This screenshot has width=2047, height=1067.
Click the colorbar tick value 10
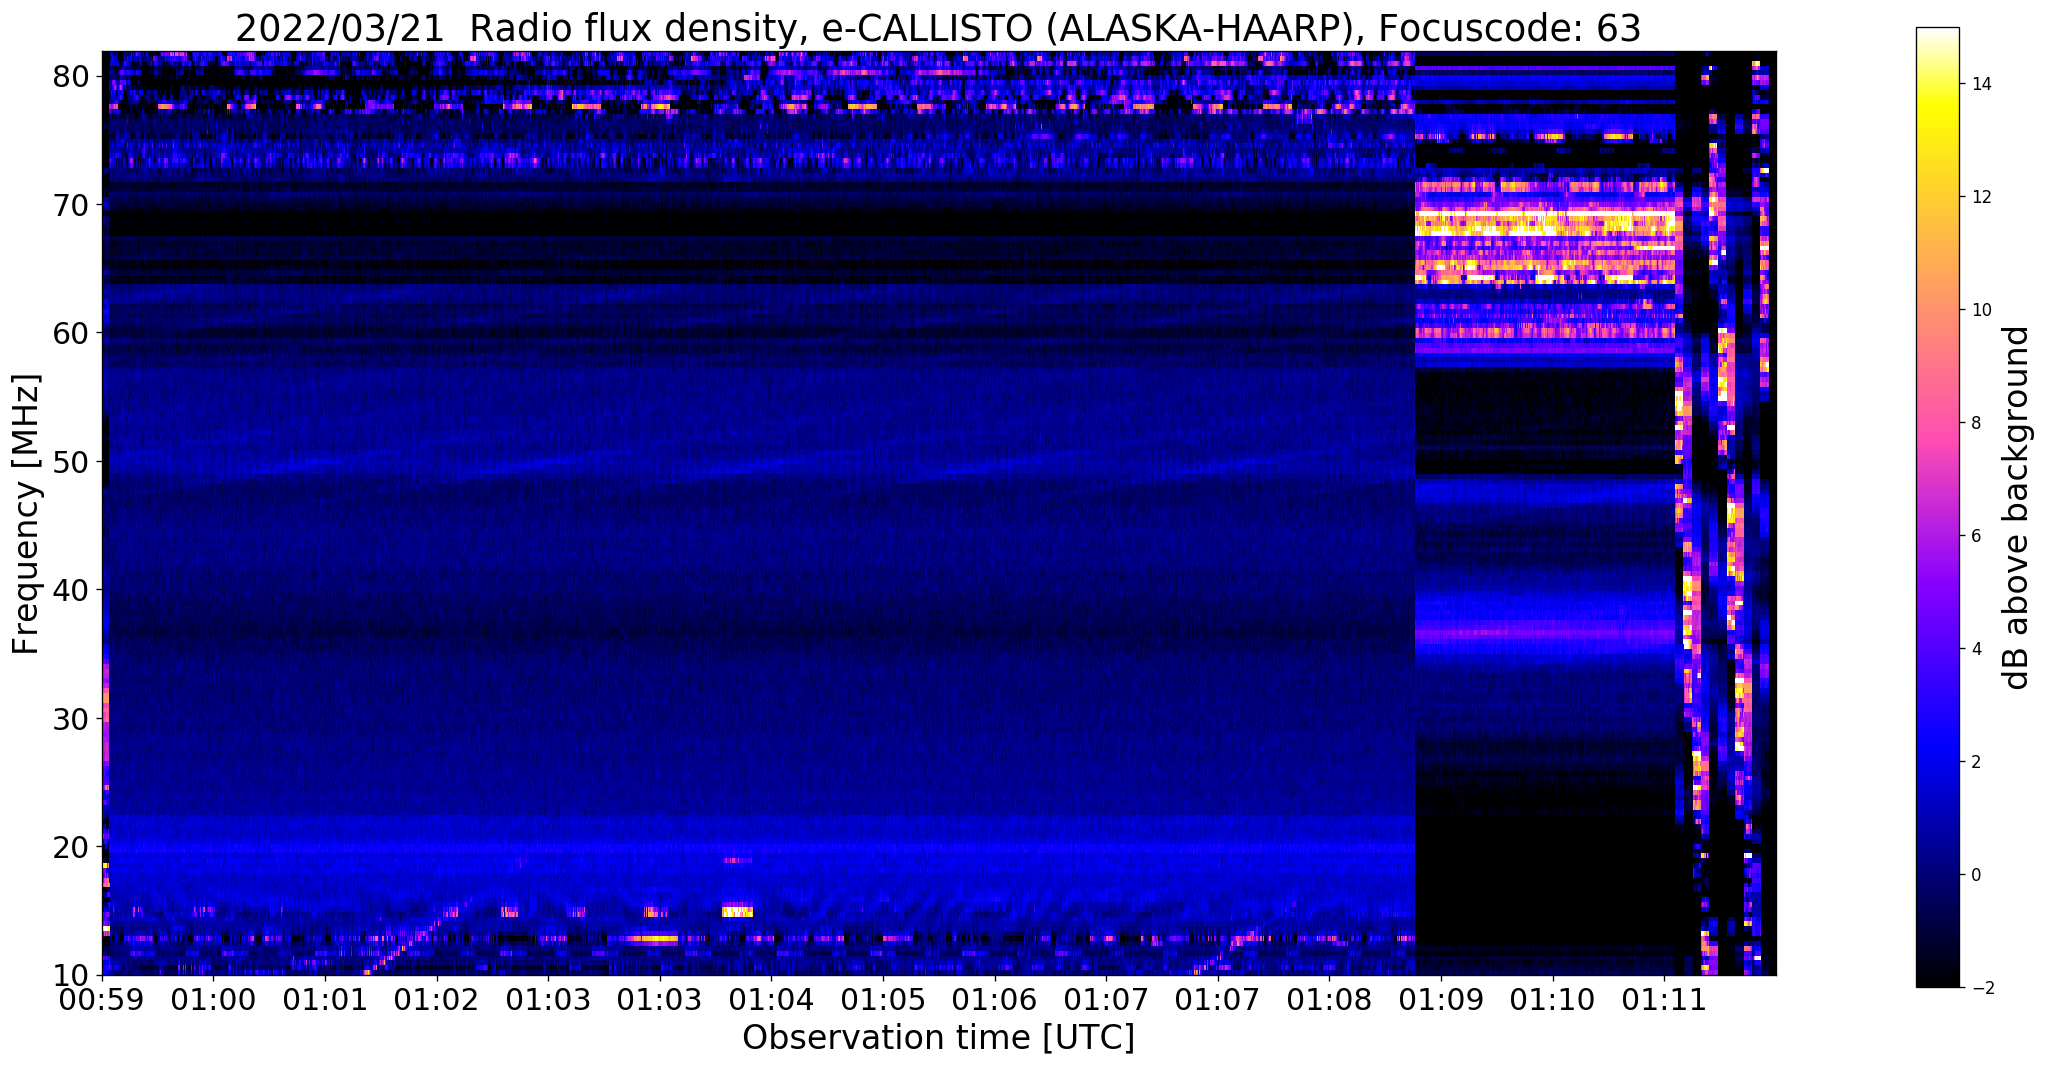[x=1980, y=310]
